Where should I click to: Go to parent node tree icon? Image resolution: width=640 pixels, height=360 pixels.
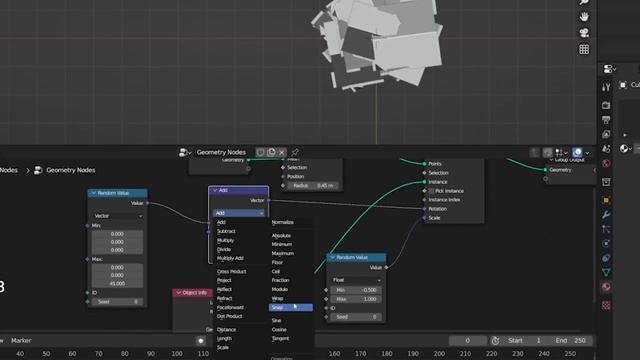(534, 153)
